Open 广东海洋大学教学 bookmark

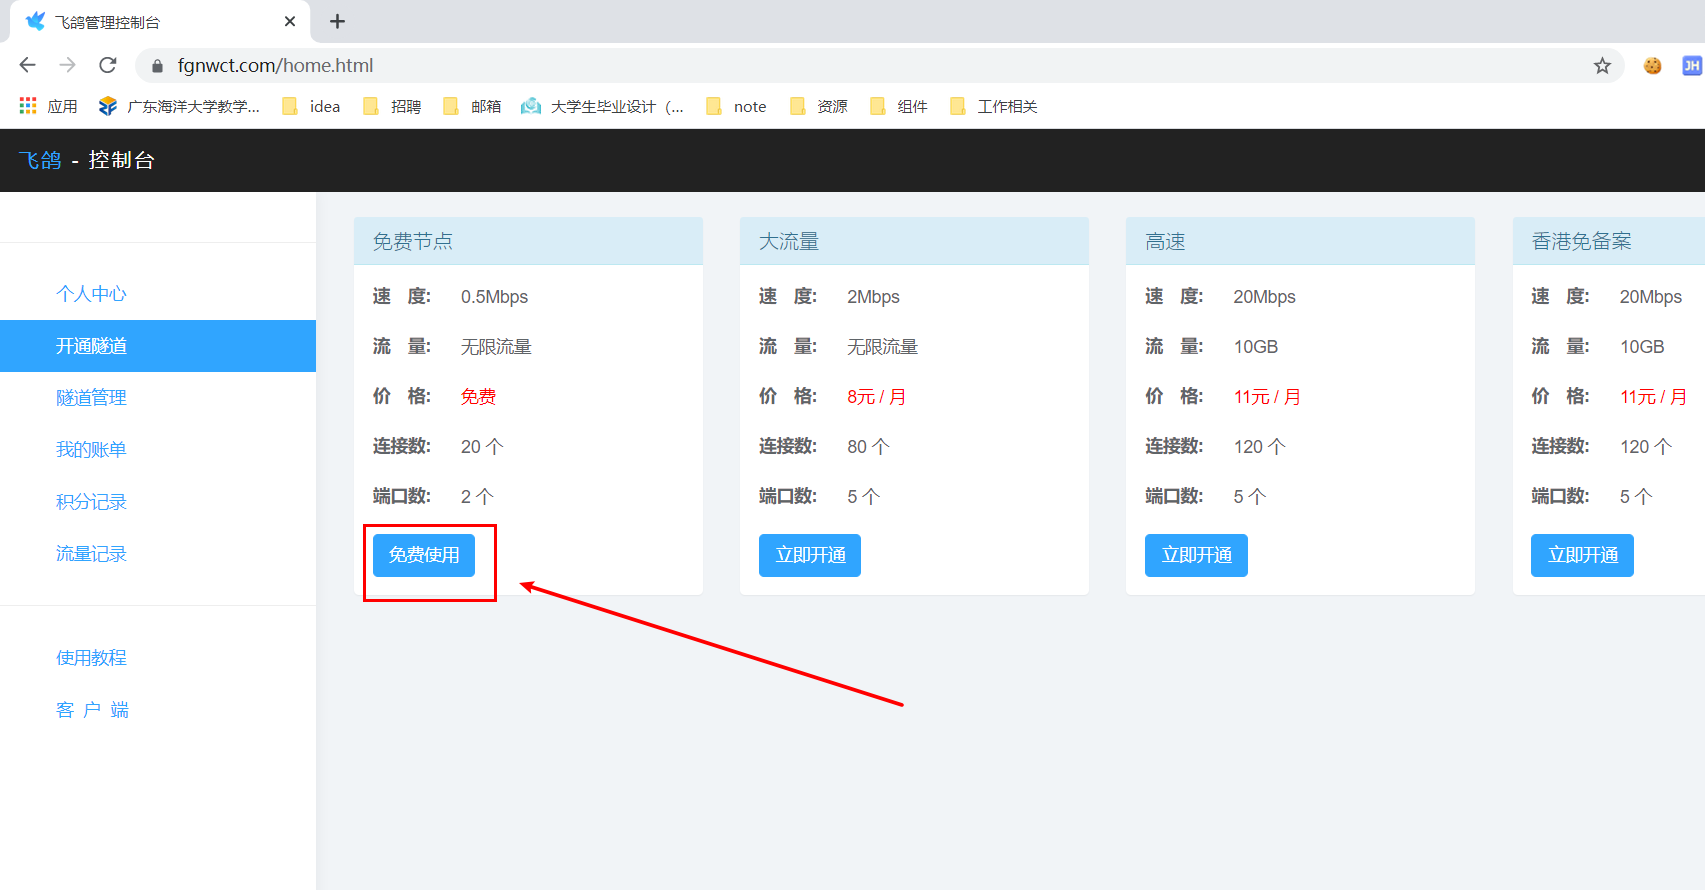coord(179,106)
